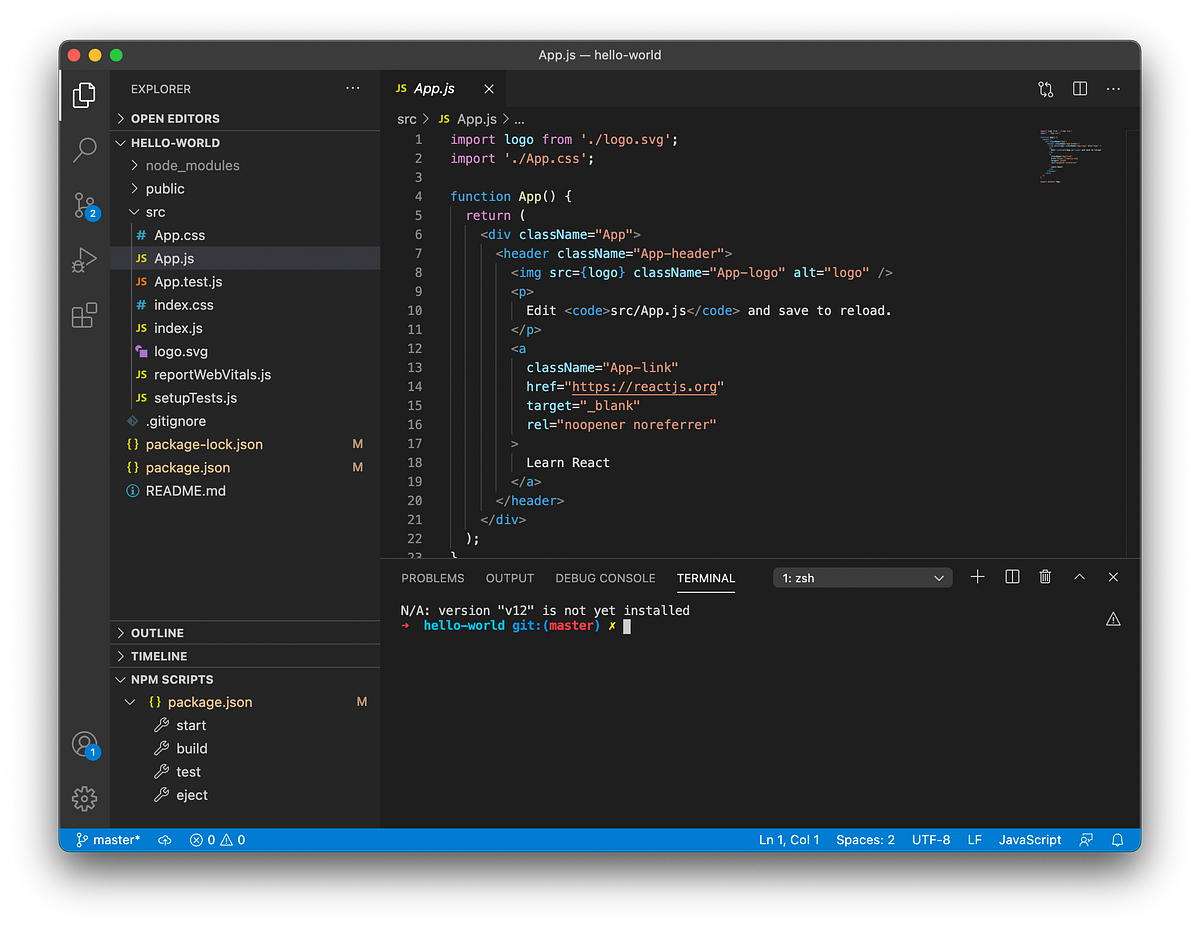Click the Accounts icon in activity bar

tap(84, 744)
